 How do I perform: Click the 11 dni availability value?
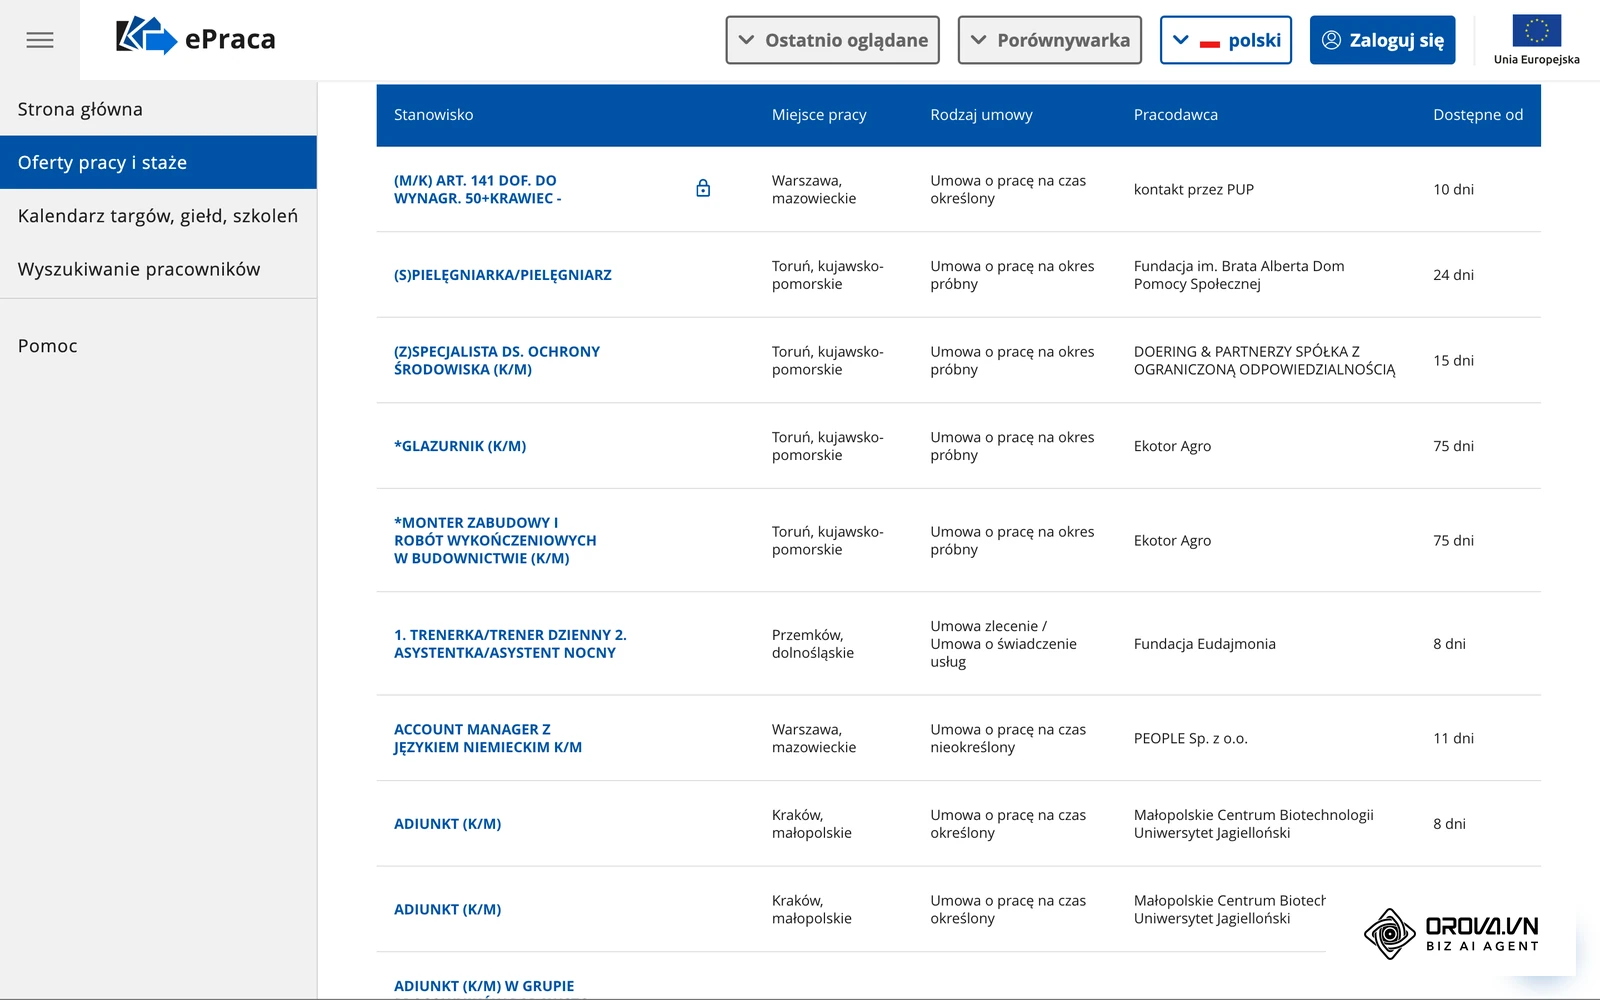point(1453,738)
